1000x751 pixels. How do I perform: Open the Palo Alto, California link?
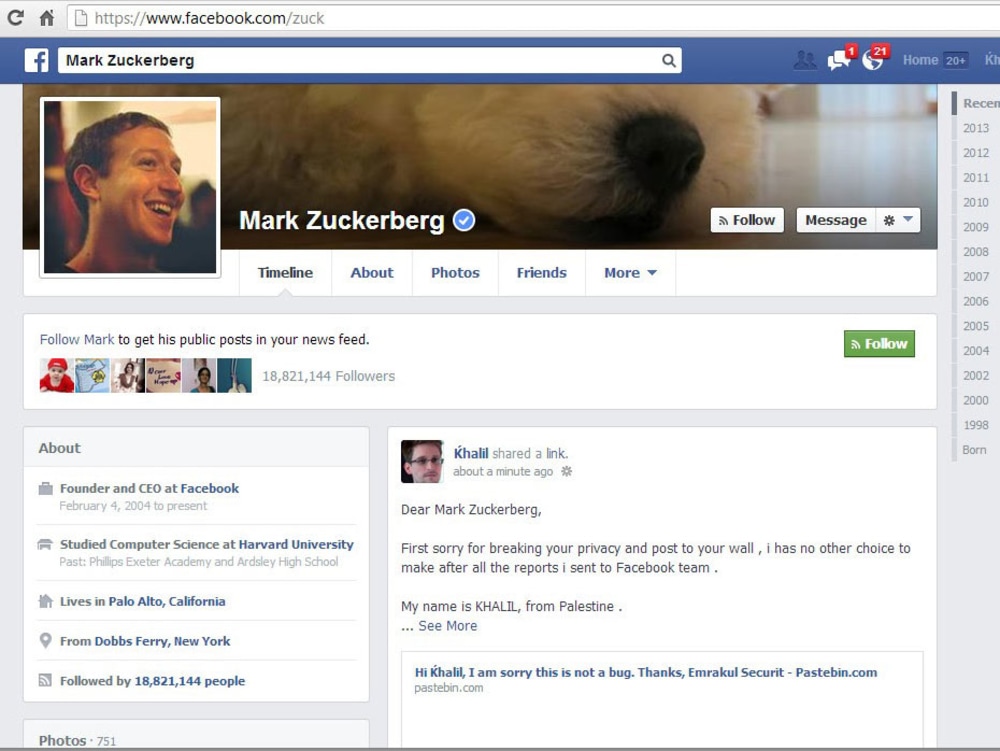point(166,601)
